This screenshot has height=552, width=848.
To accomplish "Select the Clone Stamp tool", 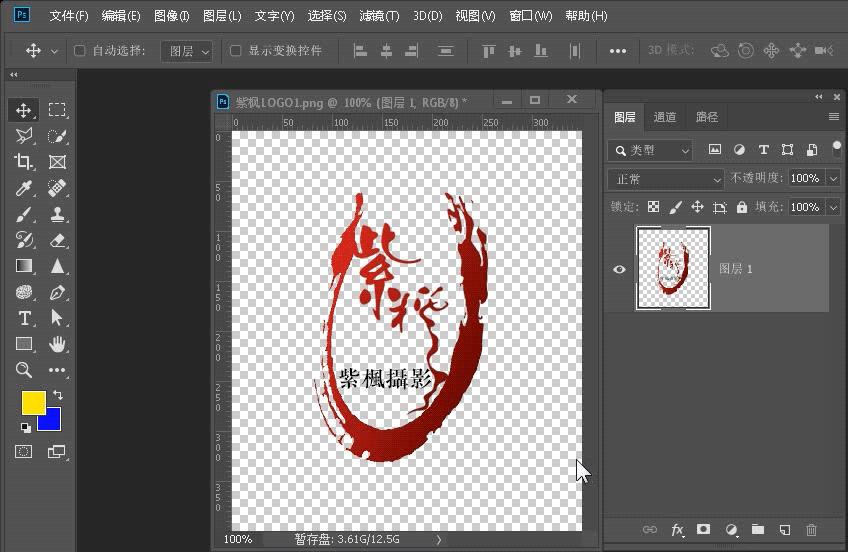I will pos(57,214).
